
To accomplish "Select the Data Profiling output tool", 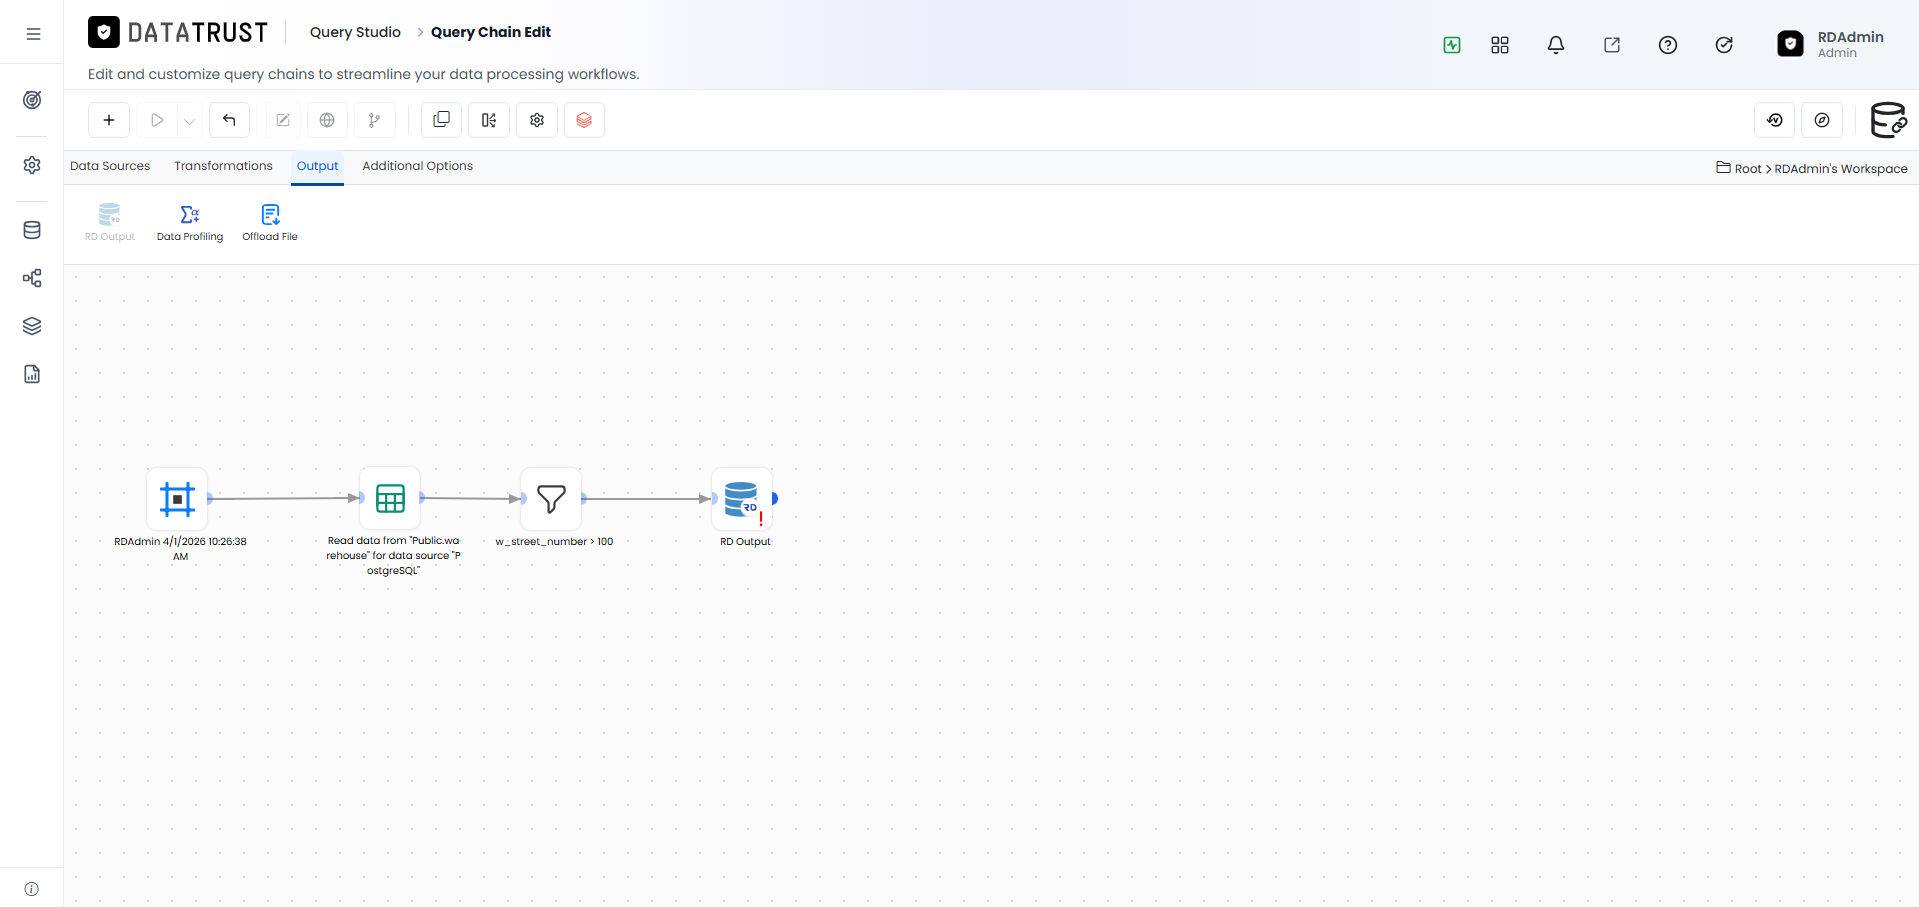I will coord(190,223).
